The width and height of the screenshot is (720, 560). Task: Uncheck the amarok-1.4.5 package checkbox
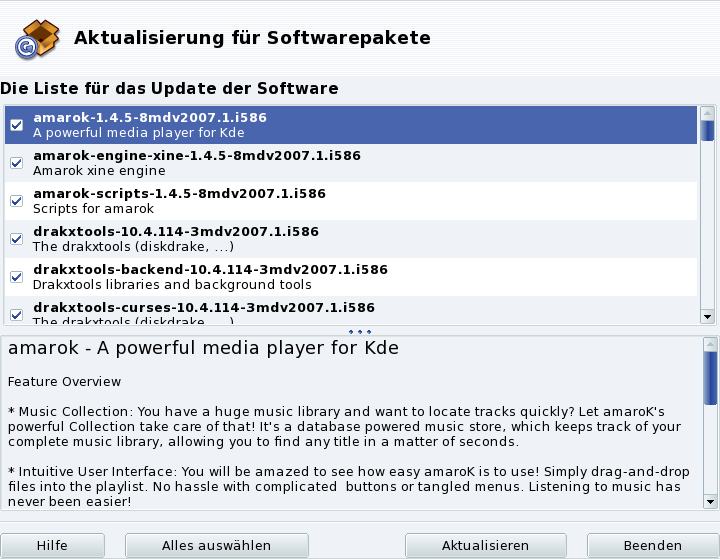pos(16,125)
